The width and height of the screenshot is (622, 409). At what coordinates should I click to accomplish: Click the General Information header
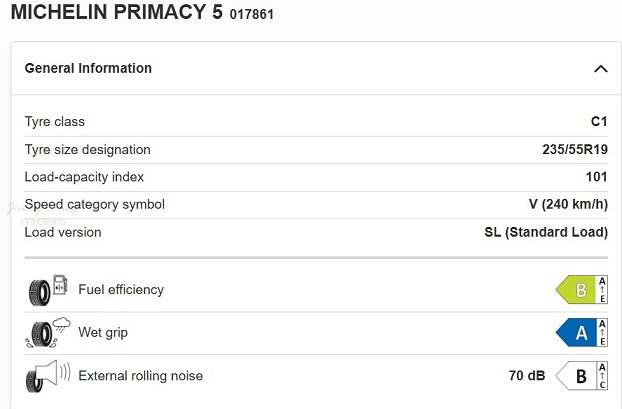tap(88, 69)
